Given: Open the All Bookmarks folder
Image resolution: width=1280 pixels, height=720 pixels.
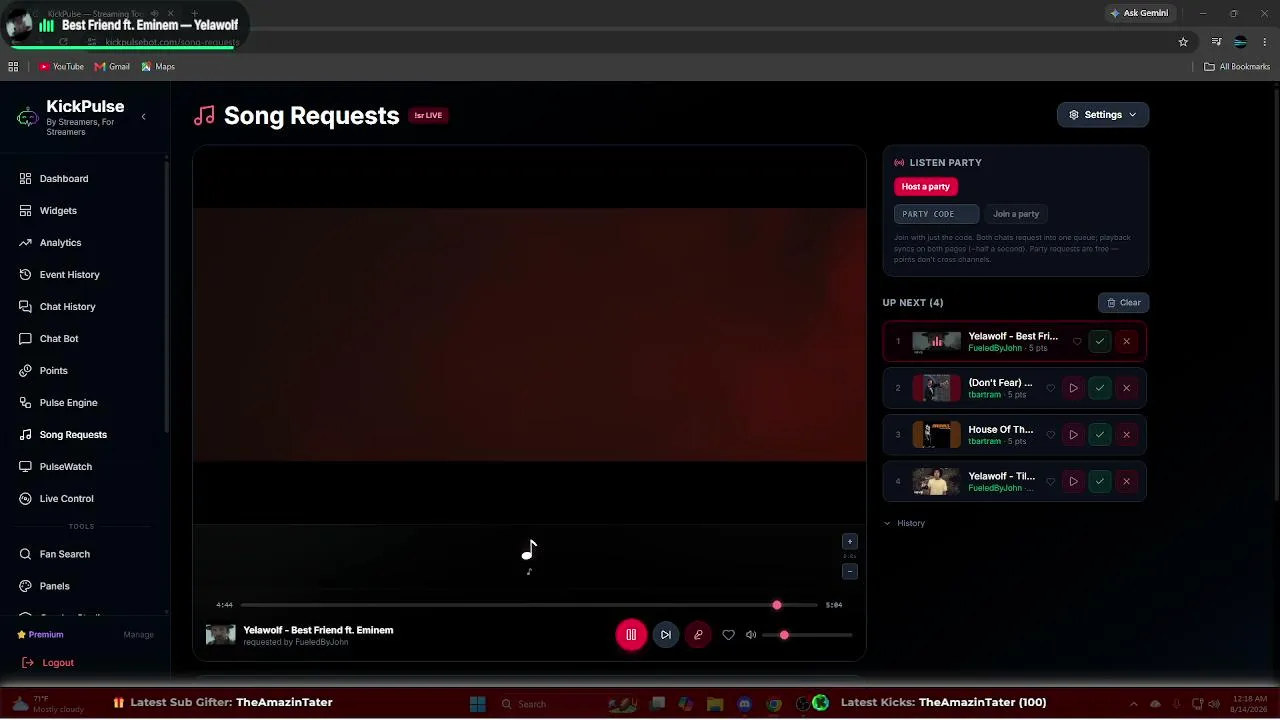Looking at the screenshot, I should (x=1237, y=67).
